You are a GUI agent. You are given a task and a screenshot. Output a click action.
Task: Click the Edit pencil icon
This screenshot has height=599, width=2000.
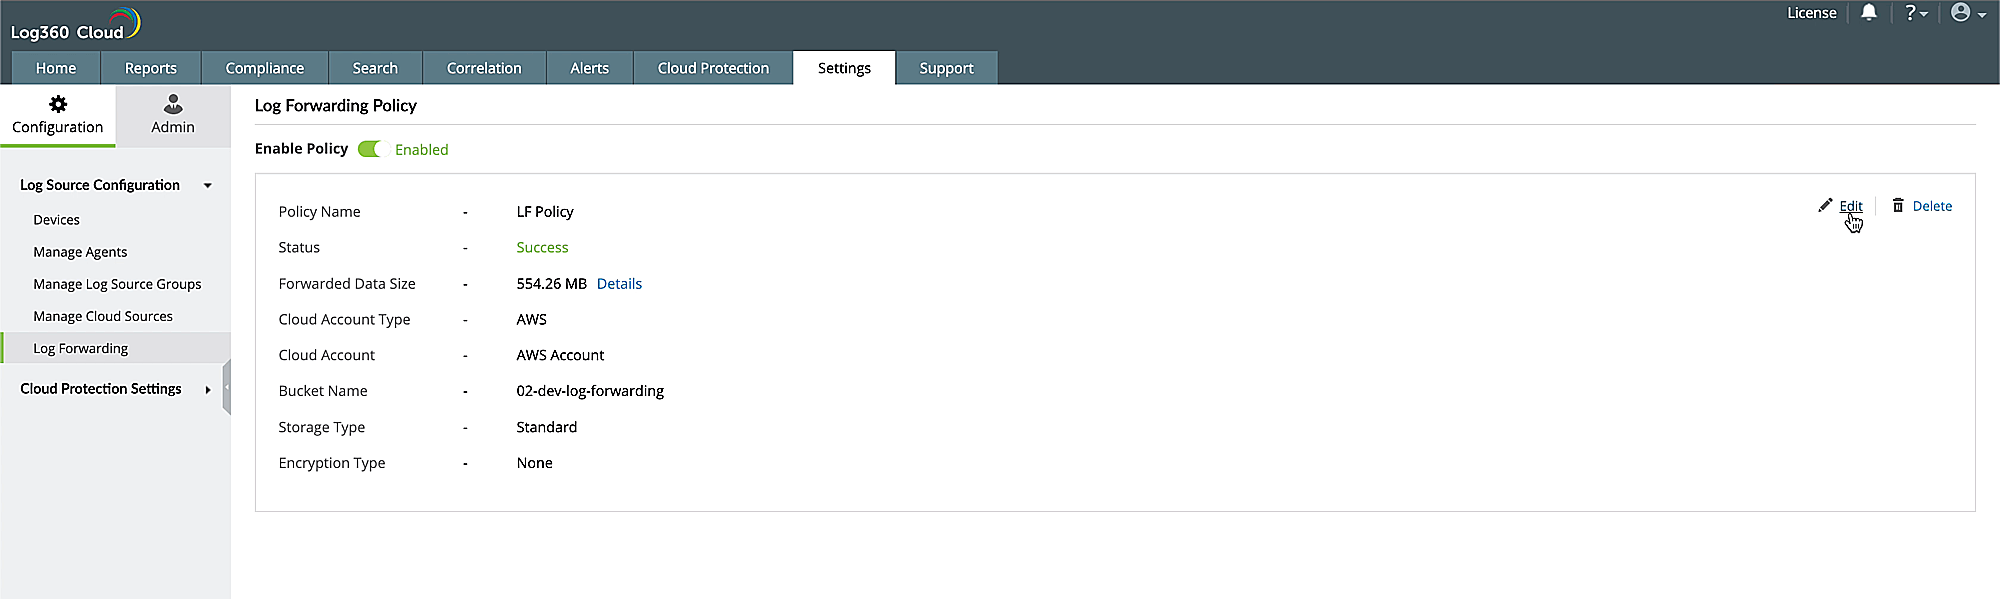tap(1825, 205)
